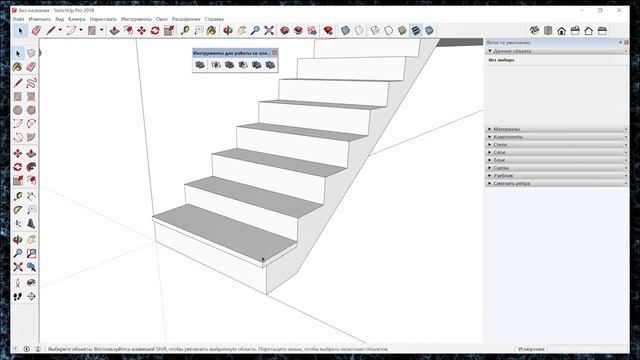
Task: Toggle X-Ray face style
Action: [x=345, y=31]
